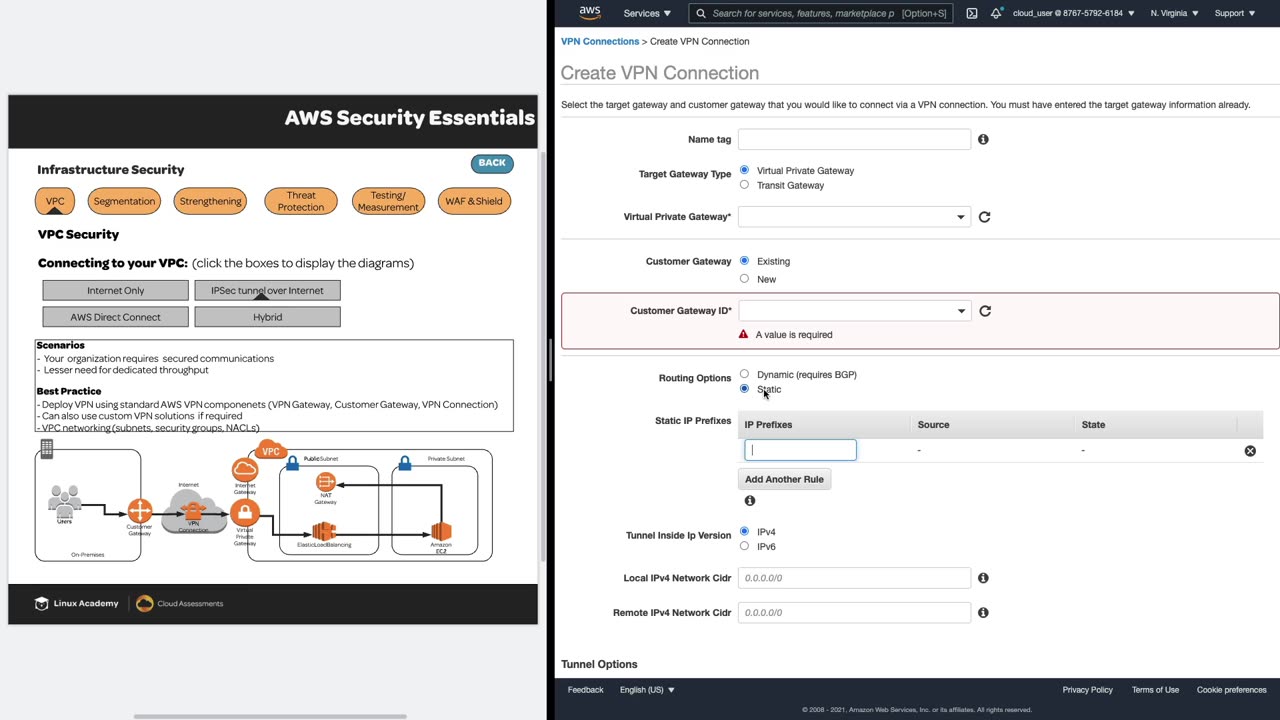Viewport: 1280px width, 720px height.
Task: Click the on-premises building icon
Action: click(46, 449)
